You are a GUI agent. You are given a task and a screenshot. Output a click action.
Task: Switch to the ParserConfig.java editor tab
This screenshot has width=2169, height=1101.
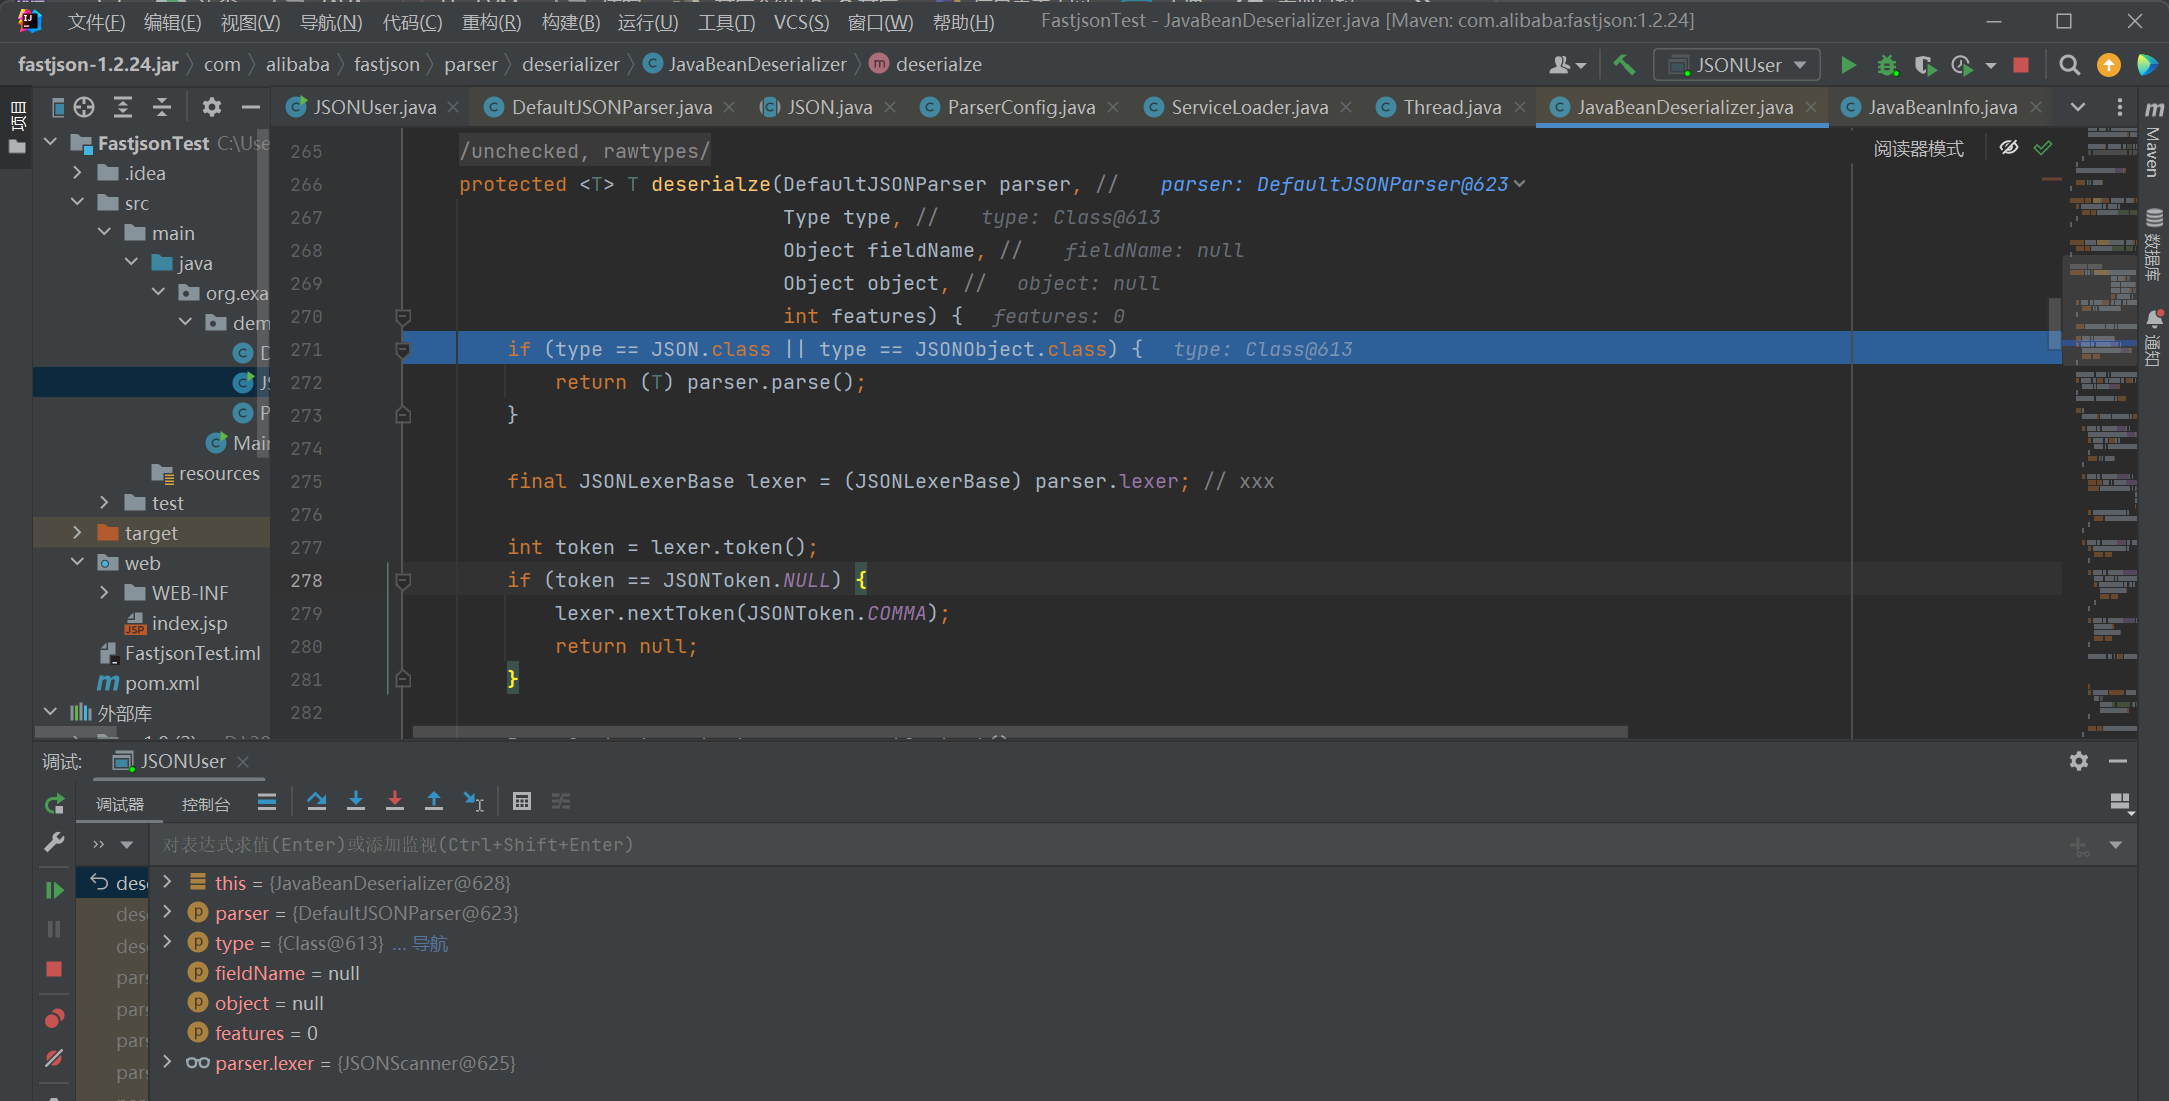[x=1020, y=107]
